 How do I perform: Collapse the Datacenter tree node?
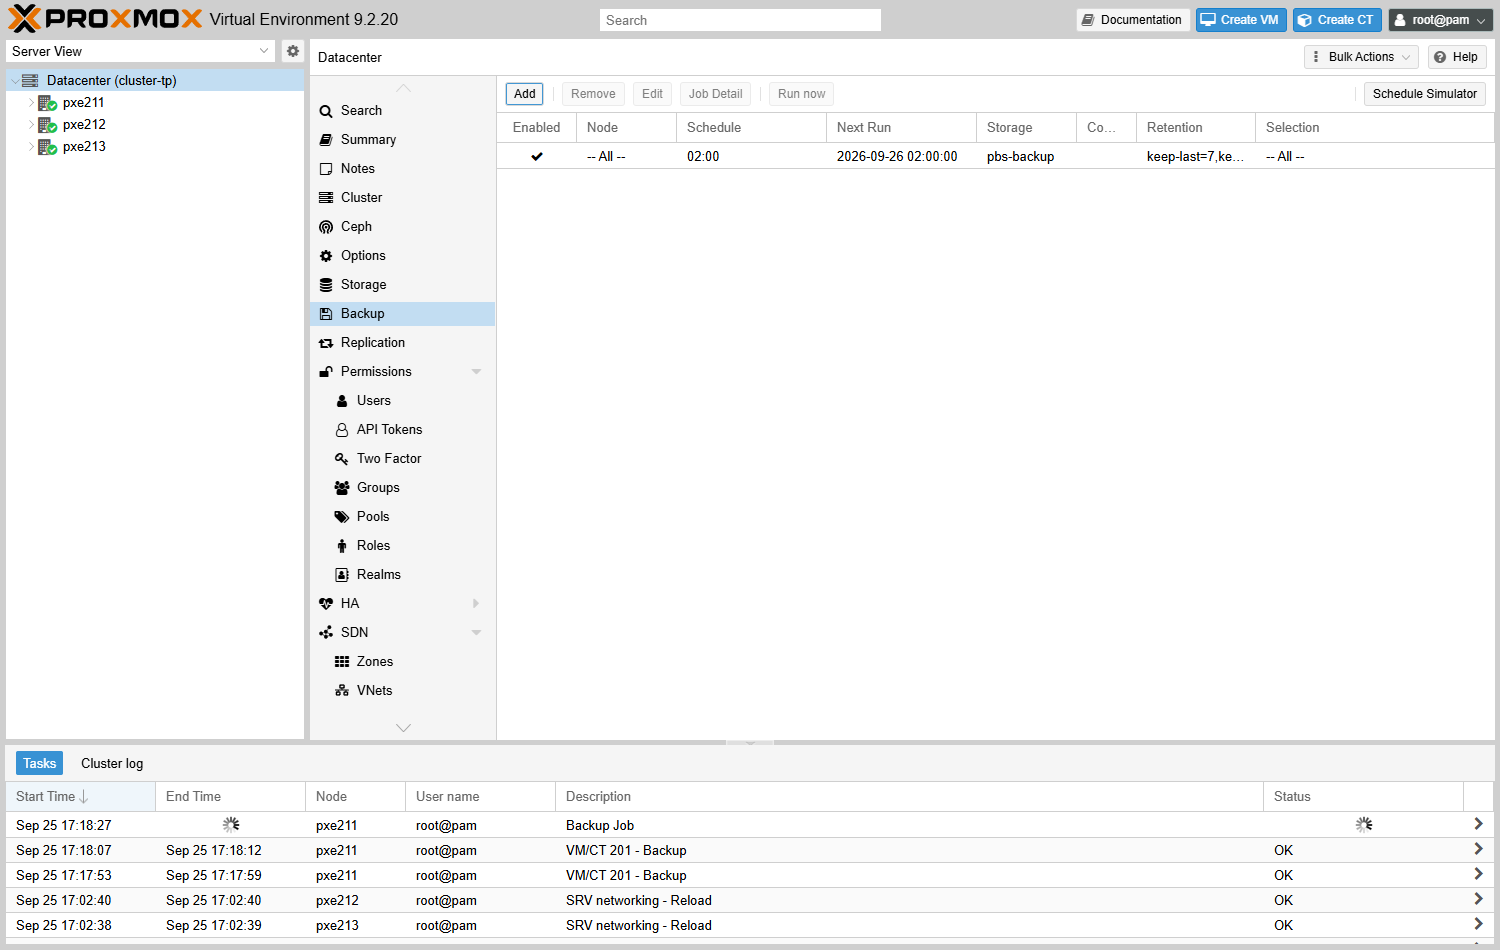pyautogui.click(x=14, y=81)
